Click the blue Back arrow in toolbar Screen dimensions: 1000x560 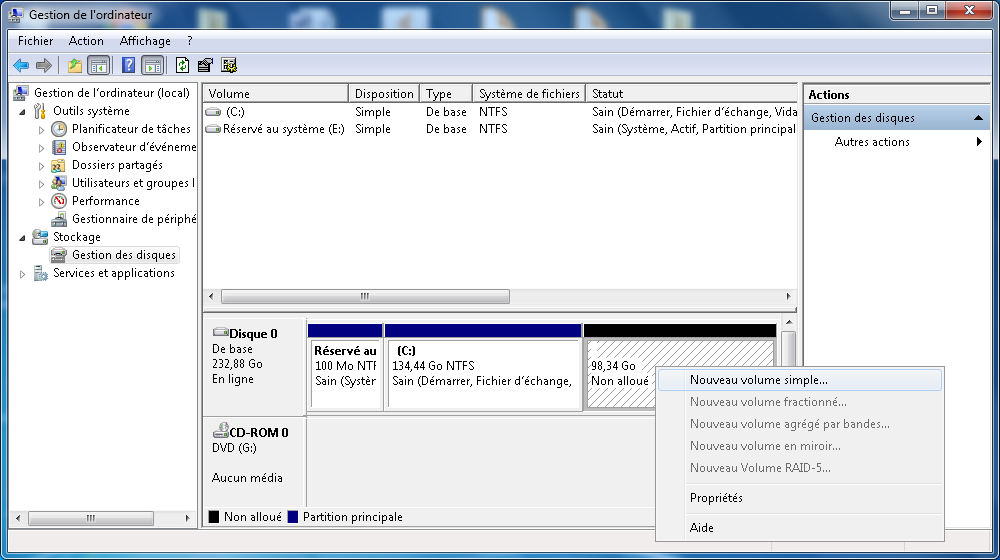[21, 65]
